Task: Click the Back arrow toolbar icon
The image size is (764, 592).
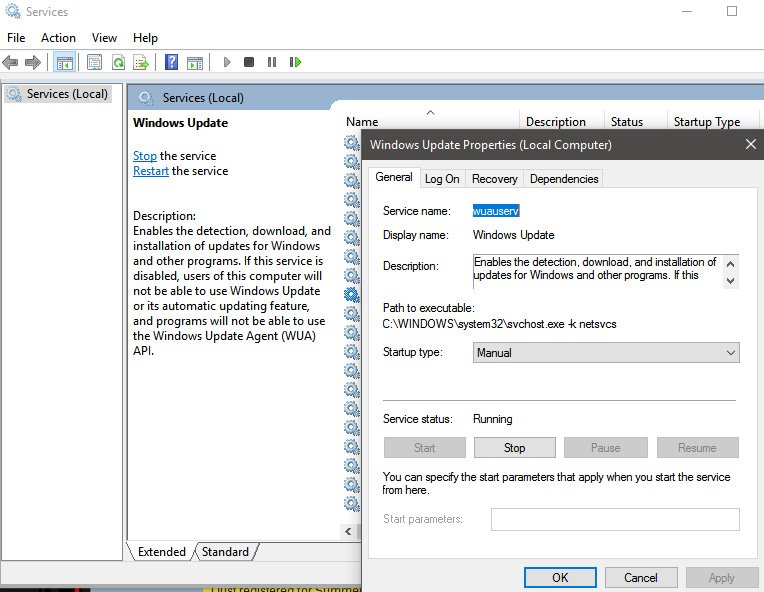Action: (10, 62)
